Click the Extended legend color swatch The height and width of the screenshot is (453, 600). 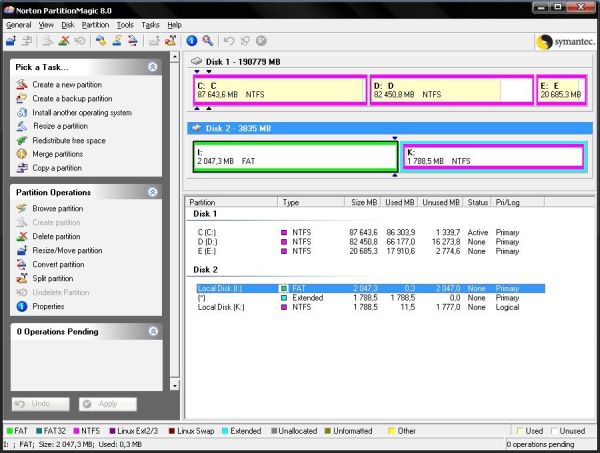click(x=225, y=431)
